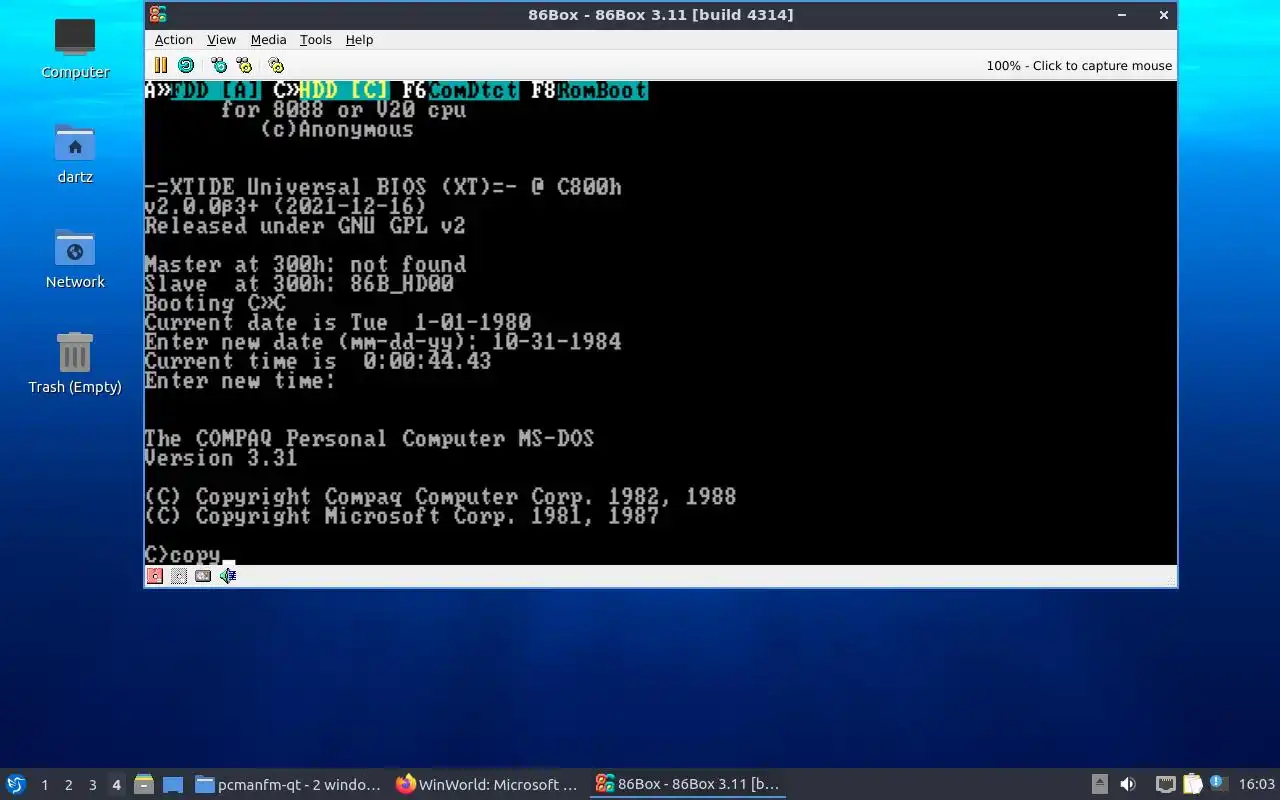Click '100% - Click to capture mouse' status text

click(1079, 65)
